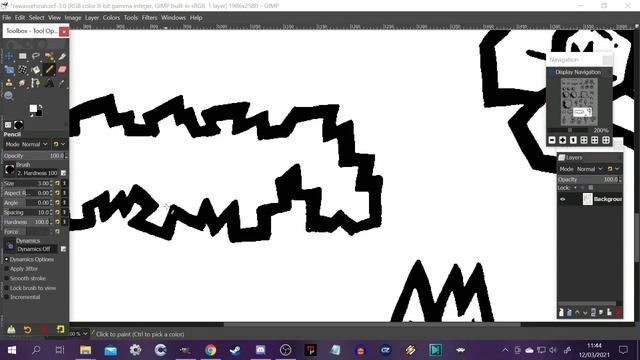Screen dimensions: 640x360
Task: Toggle Size link to brush default
Action: pos(64,183)
